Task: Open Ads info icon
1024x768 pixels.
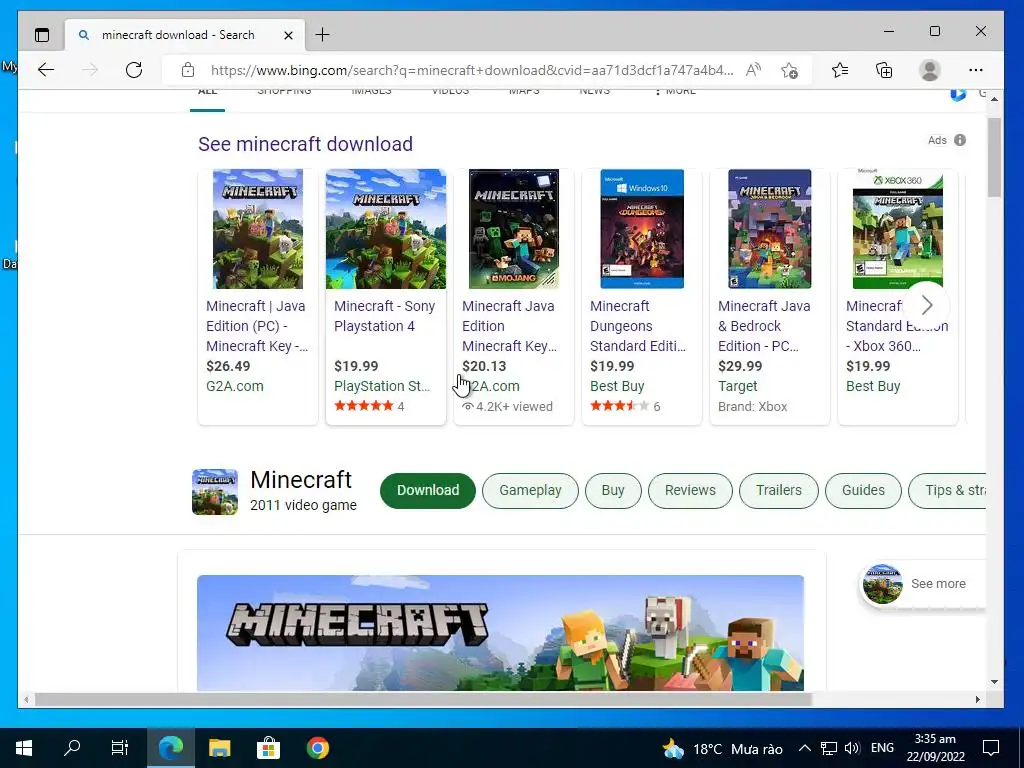Action: point(960,140)
